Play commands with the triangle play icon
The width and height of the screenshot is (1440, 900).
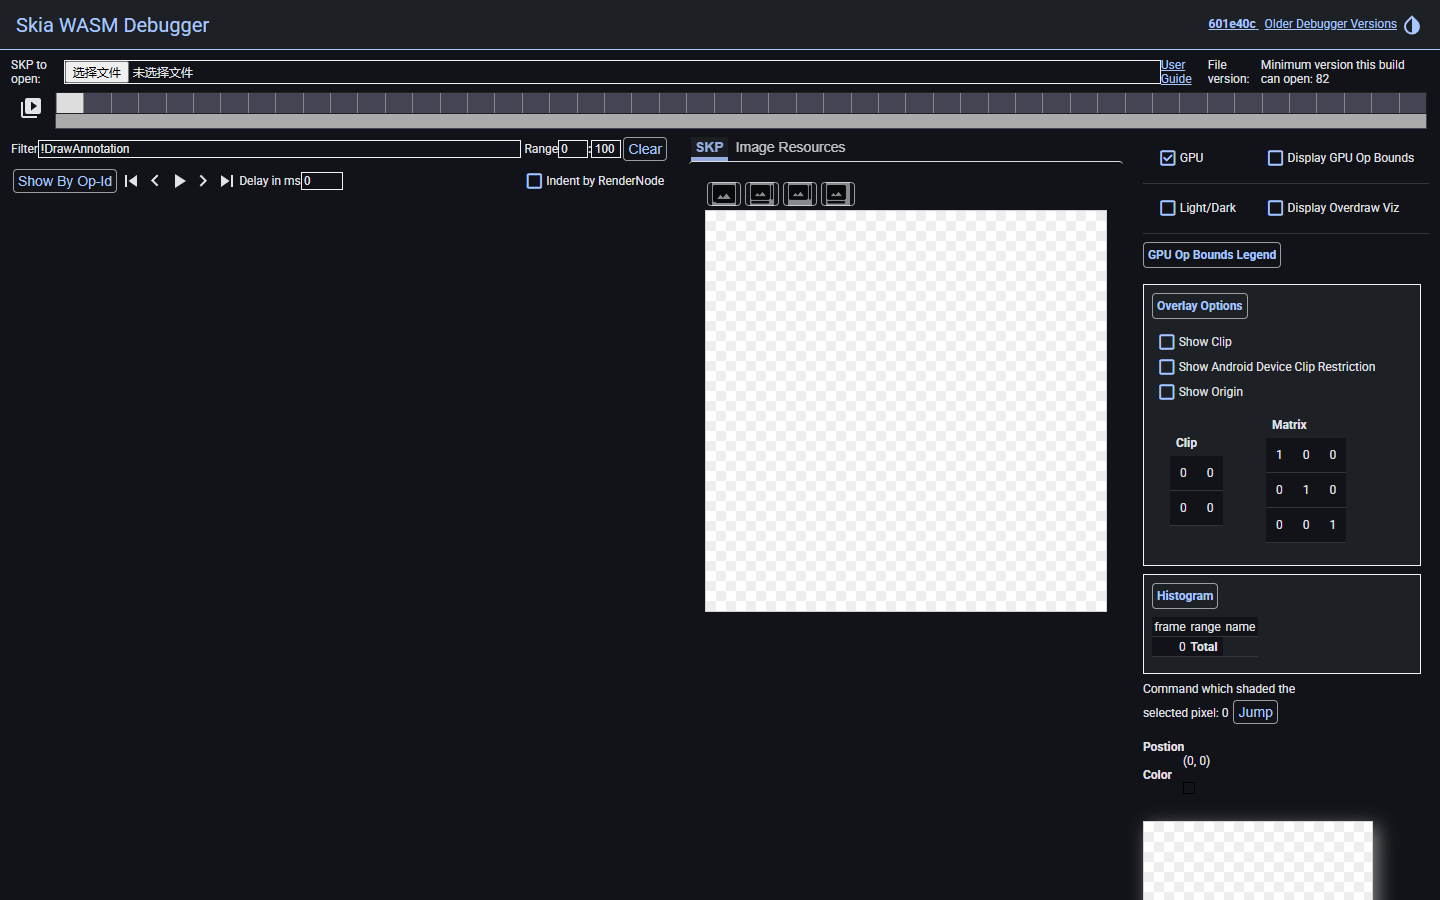[x=179, y=181]
